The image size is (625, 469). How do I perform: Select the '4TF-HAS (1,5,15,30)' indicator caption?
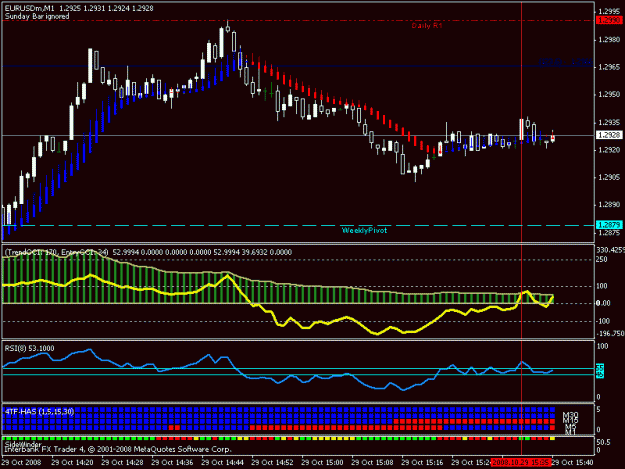(39, 411)
